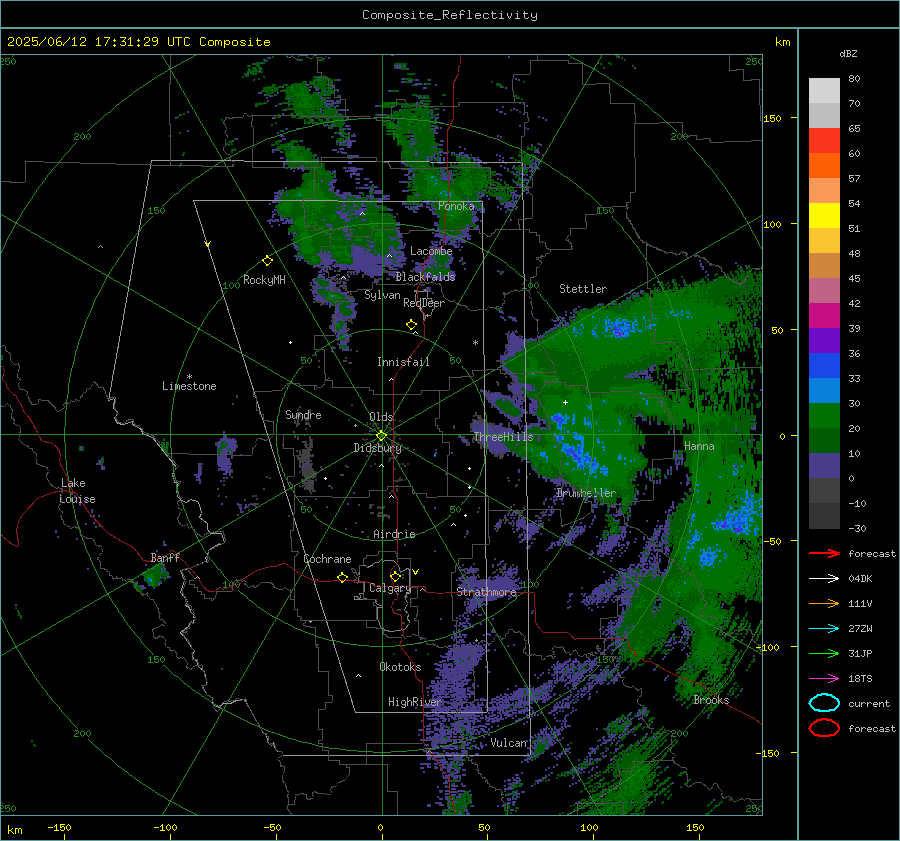Select the white 04DK arrow icon

point(824,578)
